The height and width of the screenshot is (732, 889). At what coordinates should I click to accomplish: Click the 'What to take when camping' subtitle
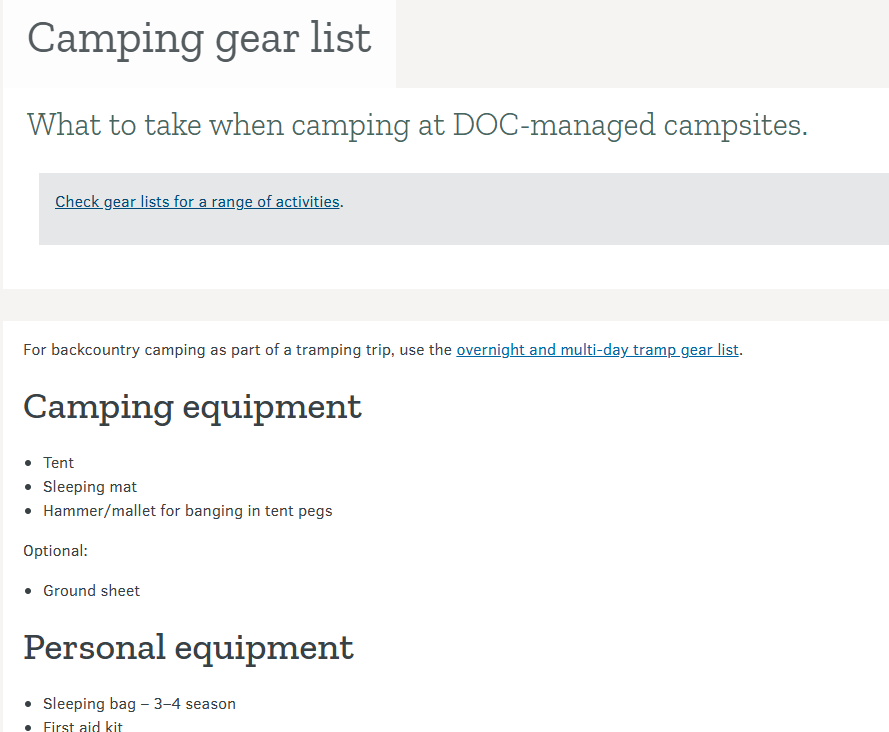(416, 126)
